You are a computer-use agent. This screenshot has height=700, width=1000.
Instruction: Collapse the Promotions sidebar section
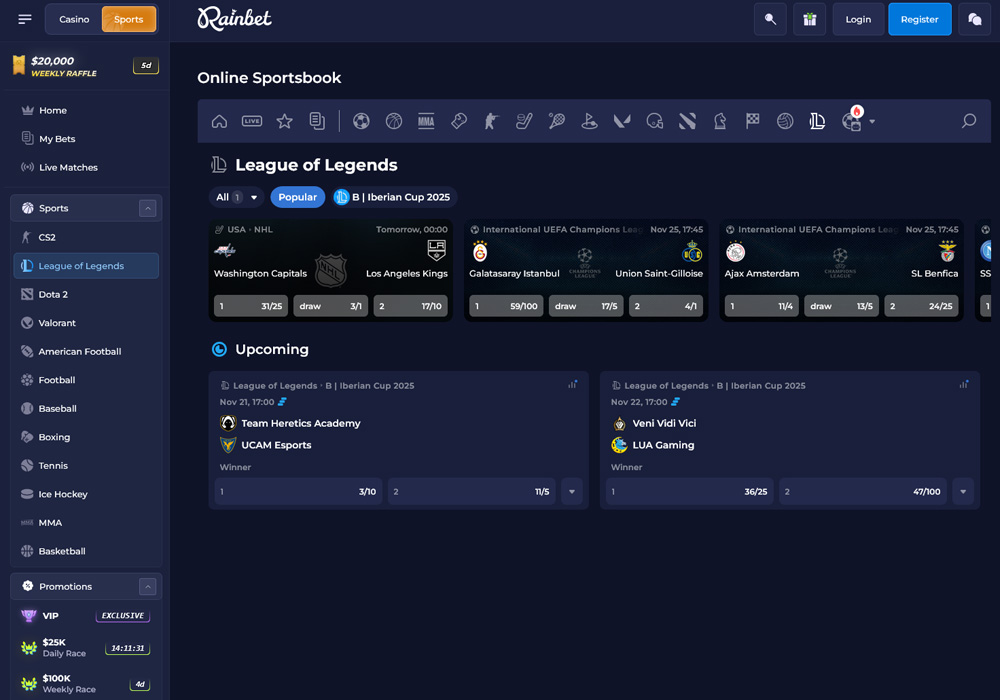147,587
